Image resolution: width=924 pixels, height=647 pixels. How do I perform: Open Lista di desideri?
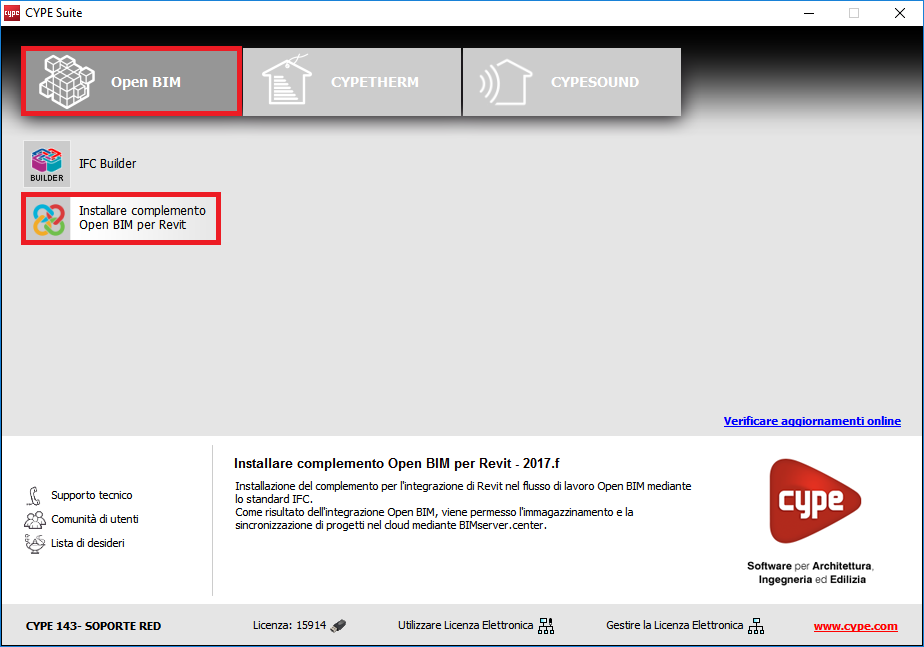click(88, 543)
